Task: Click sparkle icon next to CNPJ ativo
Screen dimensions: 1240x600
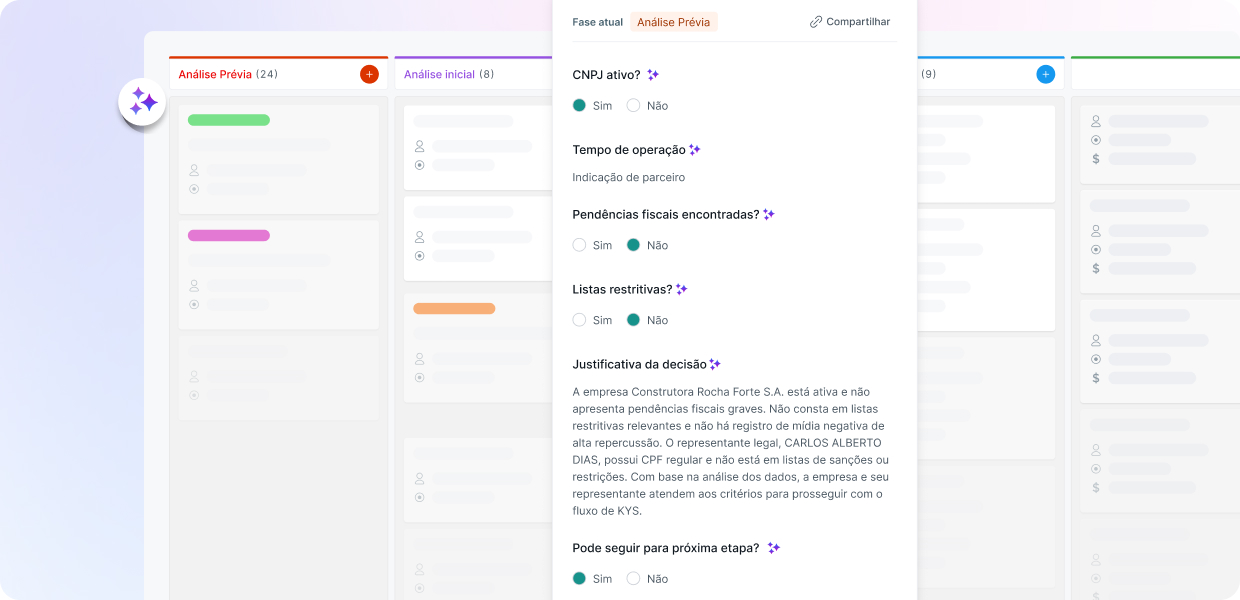Action: (x=653, y=75)
